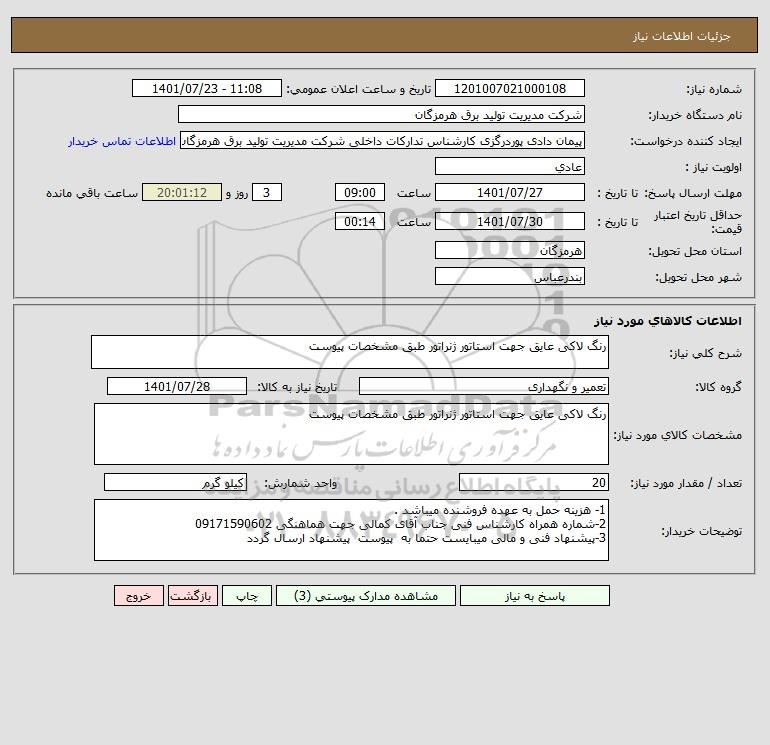Image resolution: width=770 pixels, height=745 pixels.
Task: Click the label شماره نیاز
Action: (714, 89)
